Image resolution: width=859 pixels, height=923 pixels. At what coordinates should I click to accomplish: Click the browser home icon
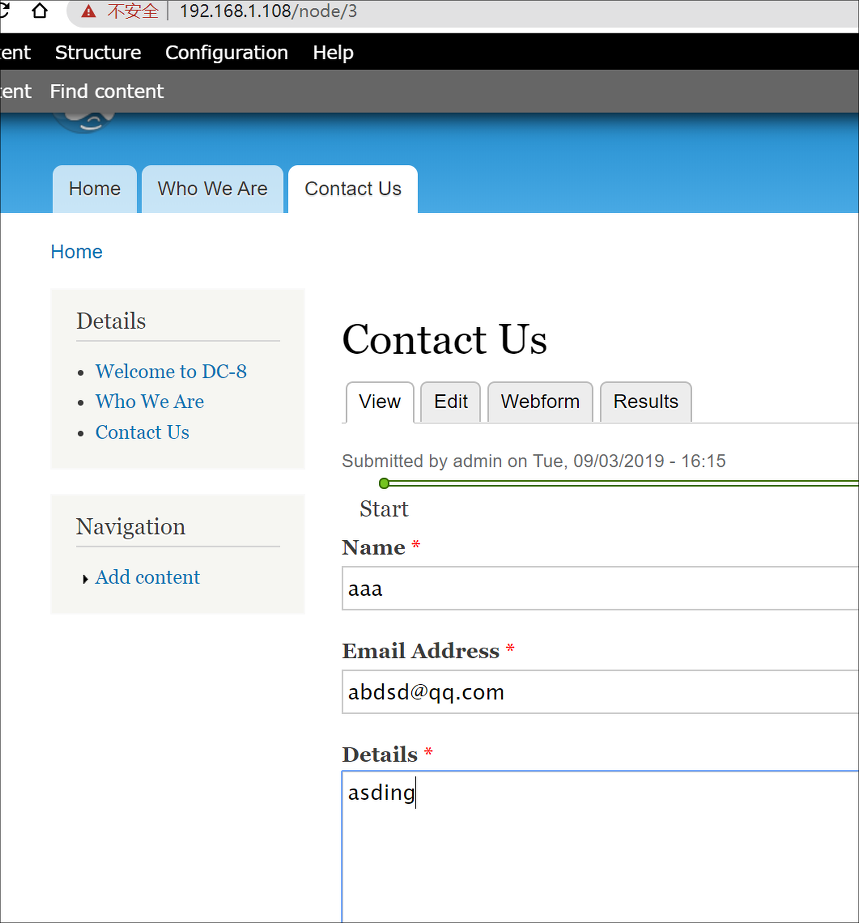[x=39, y=11]
